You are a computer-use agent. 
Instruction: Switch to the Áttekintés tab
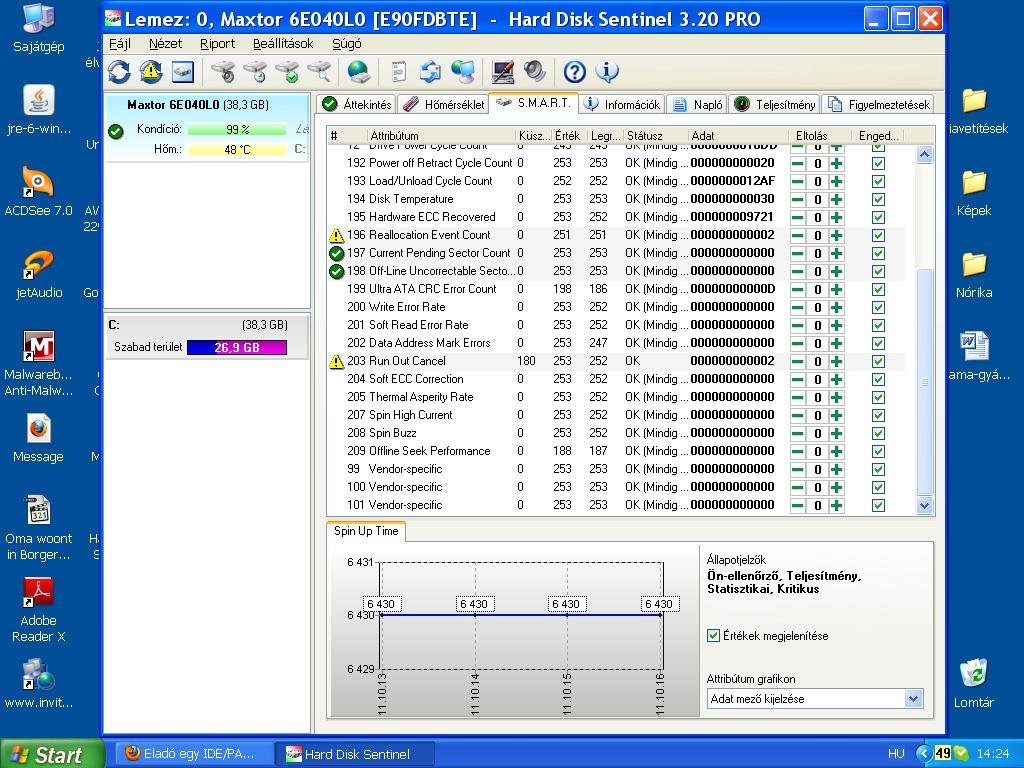357,104
